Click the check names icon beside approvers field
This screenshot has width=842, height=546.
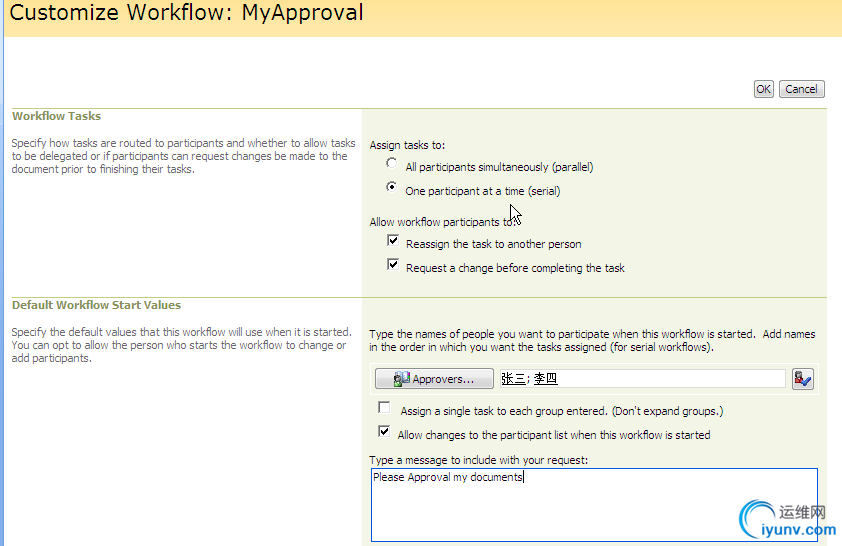802,379
